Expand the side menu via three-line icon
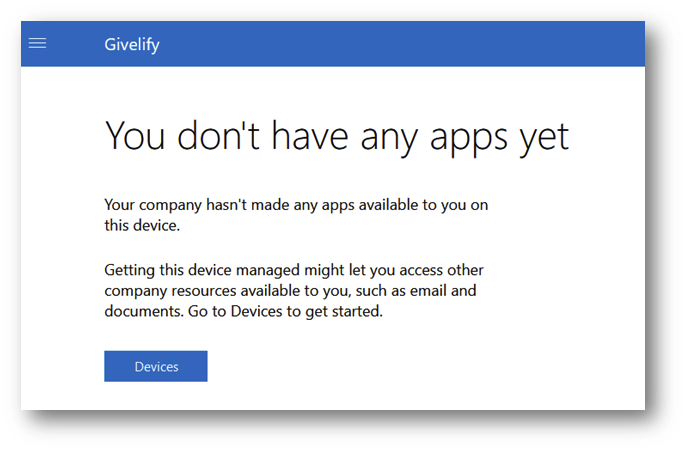This screenshot has height=452, width=687. pos(37,43)
